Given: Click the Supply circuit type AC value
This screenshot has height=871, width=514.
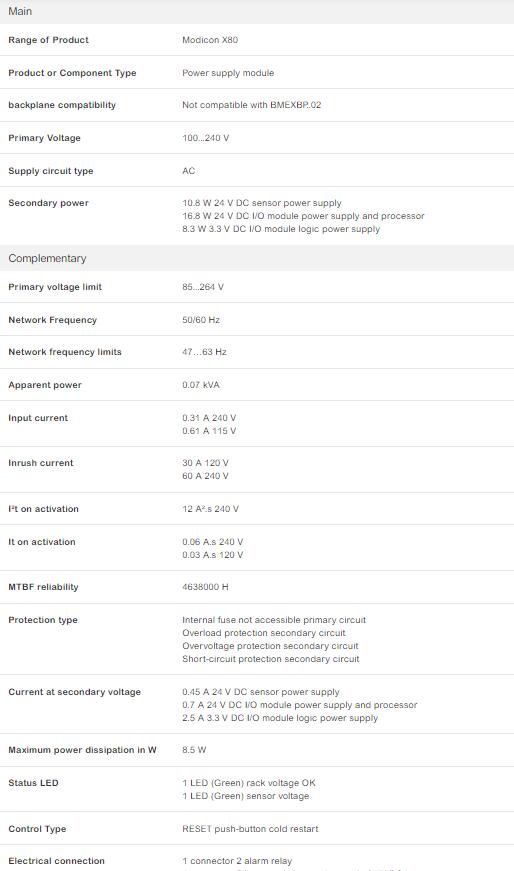Looking at the screenshot, I should point(188,171).
